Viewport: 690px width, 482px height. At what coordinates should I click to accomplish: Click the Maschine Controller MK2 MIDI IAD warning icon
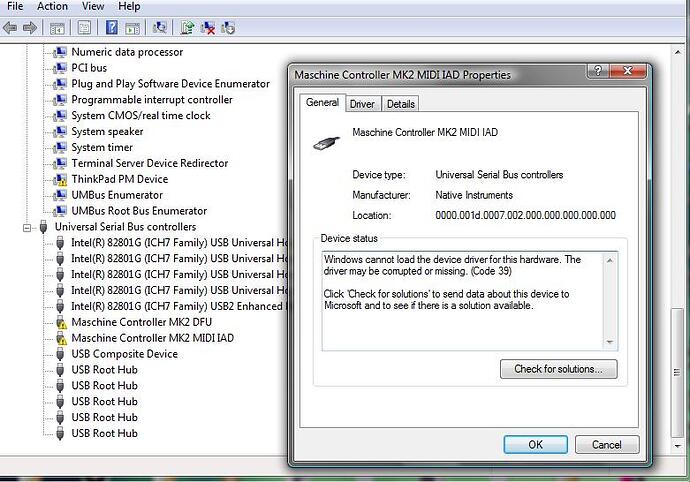61,339
